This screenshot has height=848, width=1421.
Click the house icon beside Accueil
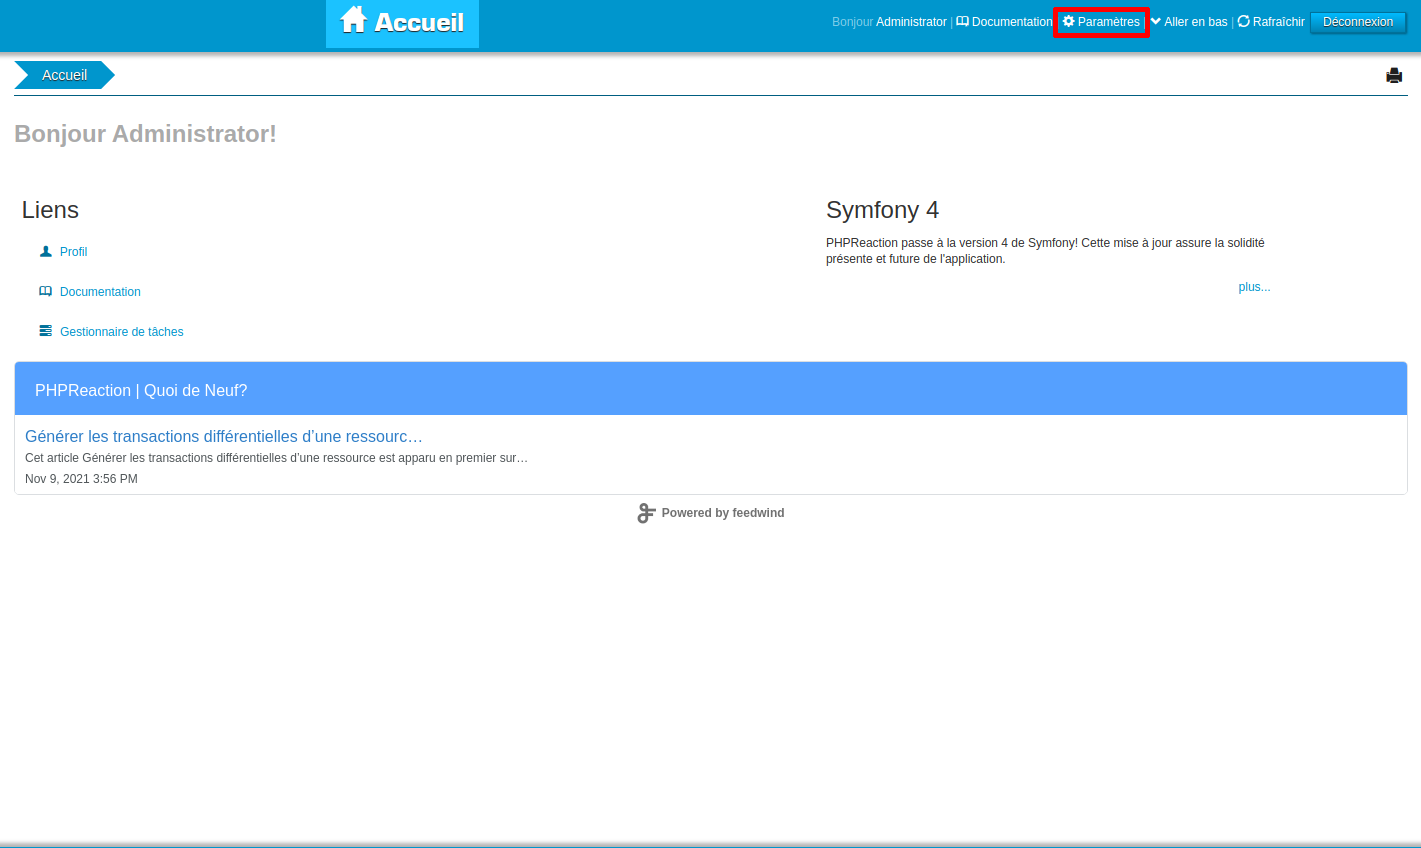click(x=353, y=20)
